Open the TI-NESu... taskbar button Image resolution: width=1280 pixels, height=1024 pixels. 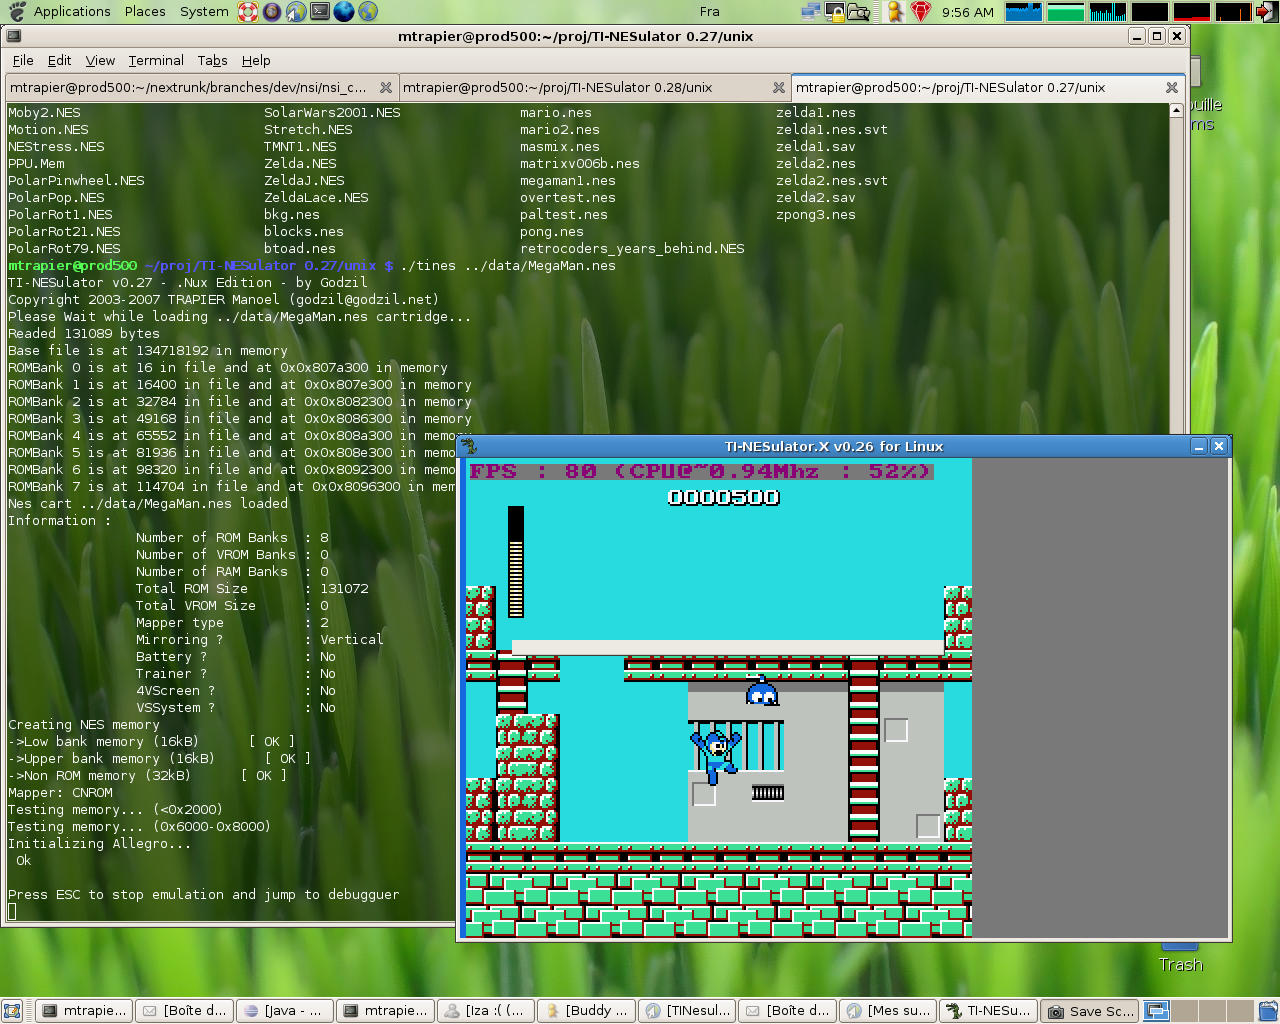pyautogui.click(x=988, y=1011)
